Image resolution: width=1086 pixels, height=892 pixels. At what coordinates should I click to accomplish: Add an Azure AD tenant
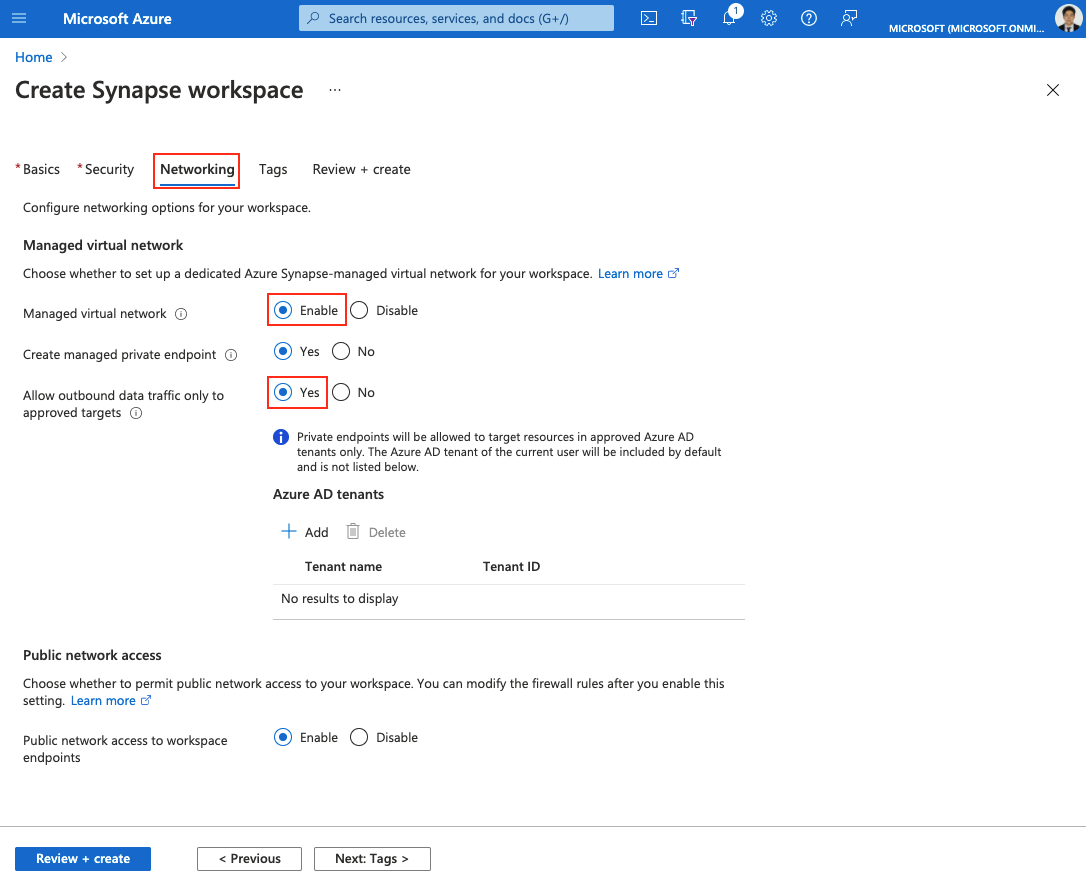coord(304,531)
